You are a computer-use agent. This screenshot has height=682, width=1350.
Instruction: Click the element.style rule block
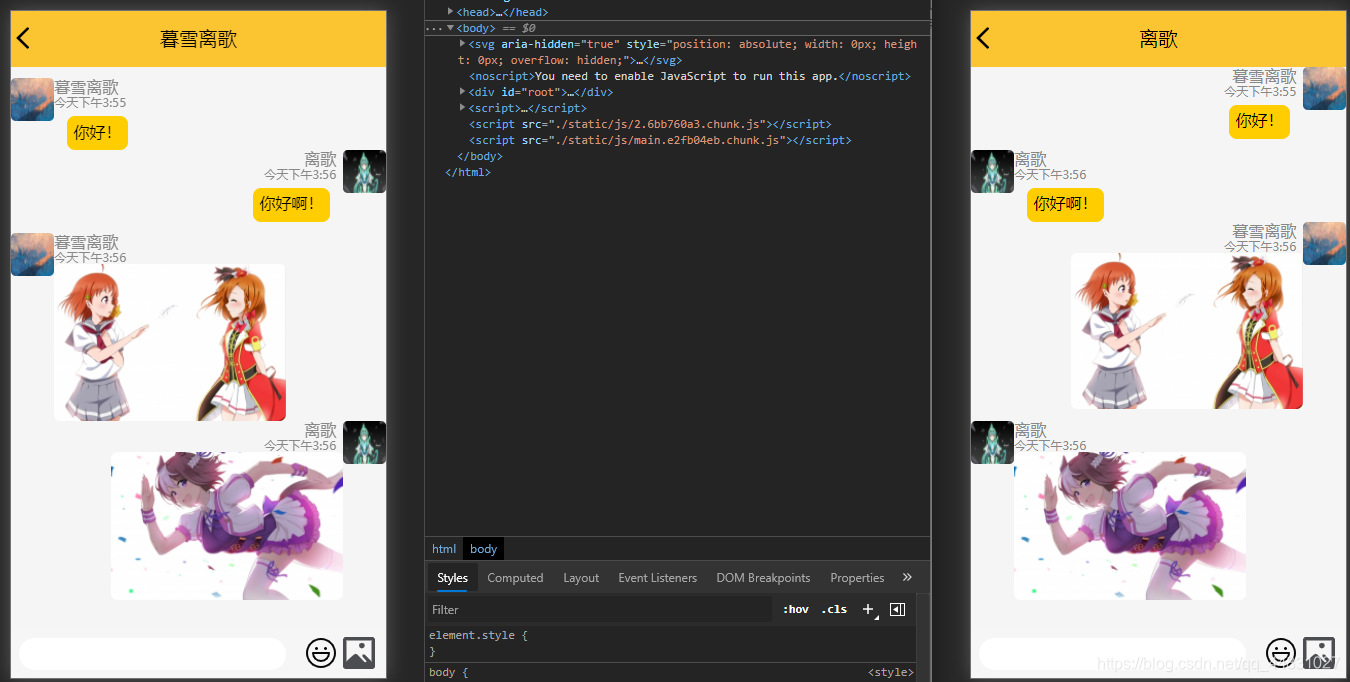(x=670, y=643)
